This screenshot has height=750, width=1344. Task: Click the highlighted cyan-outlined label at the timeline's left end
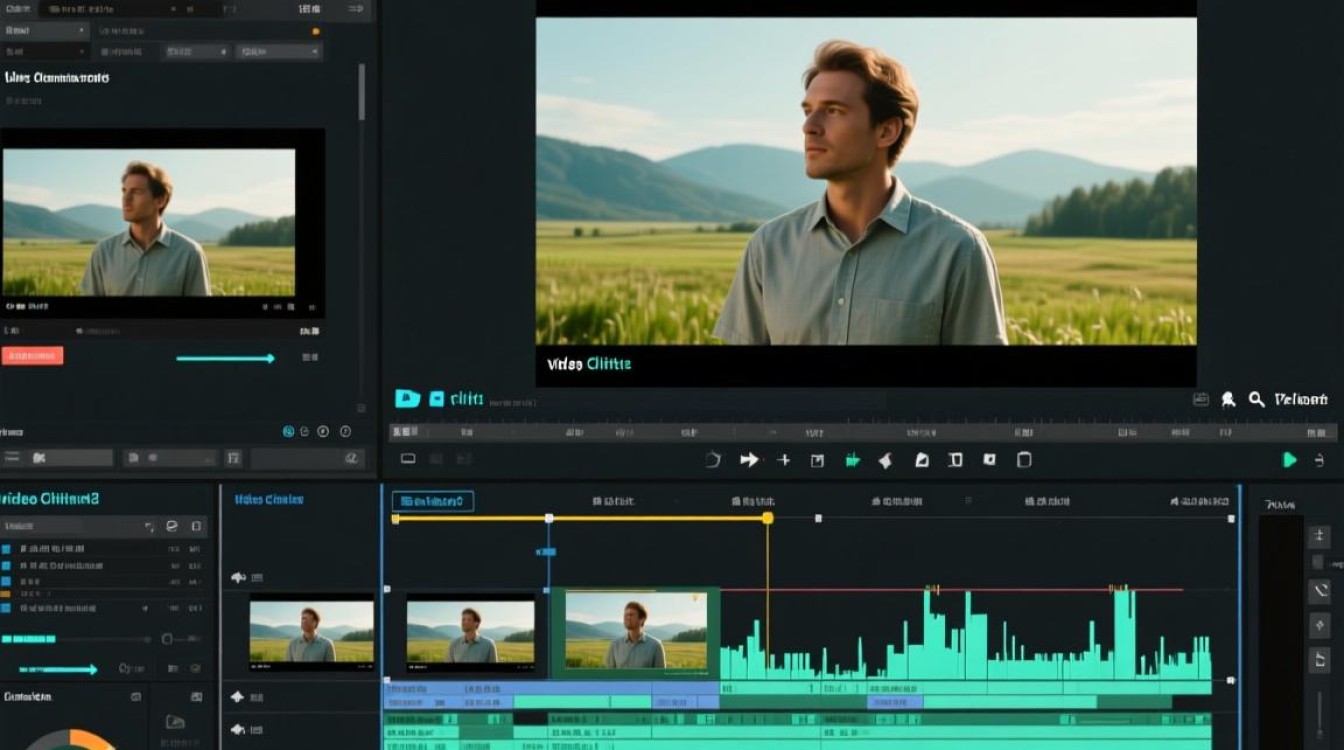click(432, 501)
